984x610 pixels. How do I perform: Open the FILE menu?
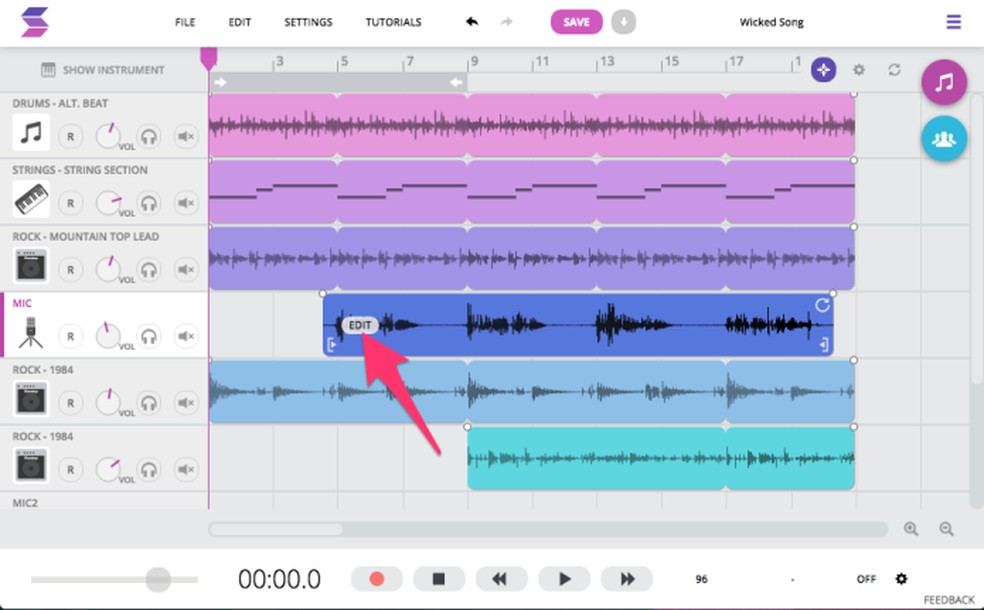coord(184,21)
